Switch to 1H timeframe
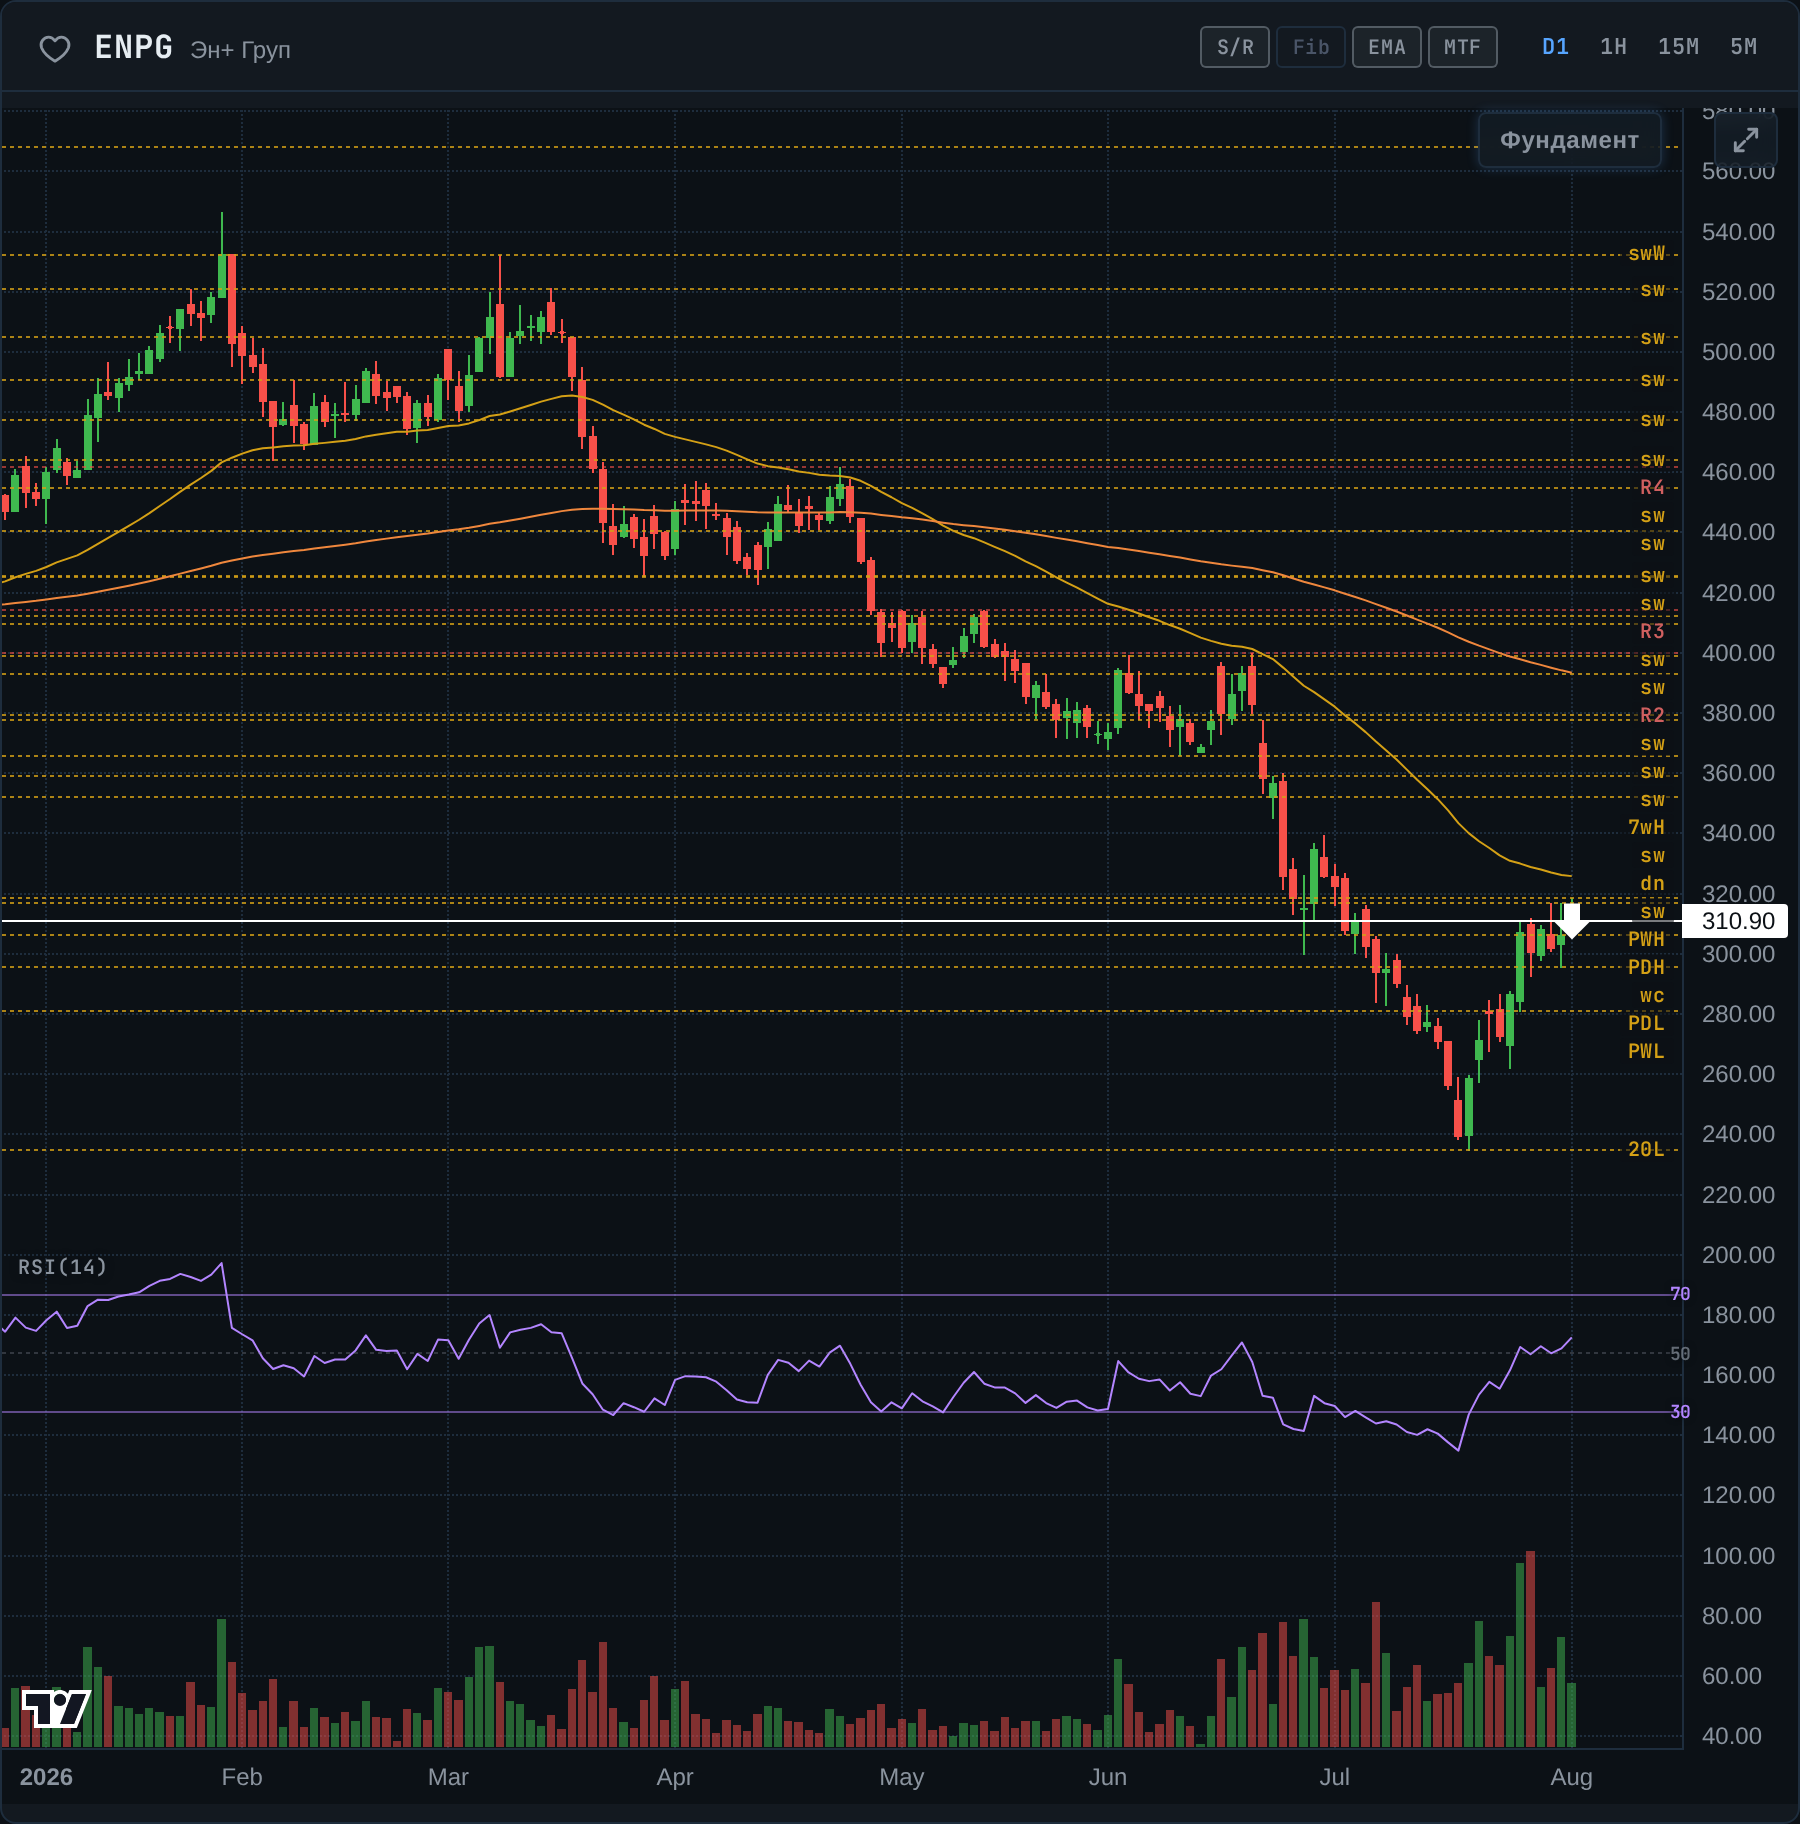This screenshot has width=1800, height=1824. coord(1613,47)
